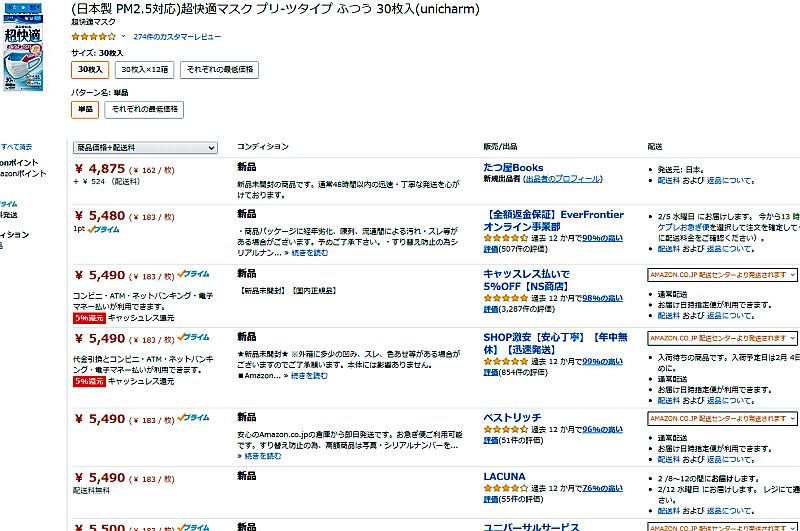Image resolution: width=800 pixels, height=531 pixels.
Task: Click the コンディション column header
Action: click(x=263, y=146)
